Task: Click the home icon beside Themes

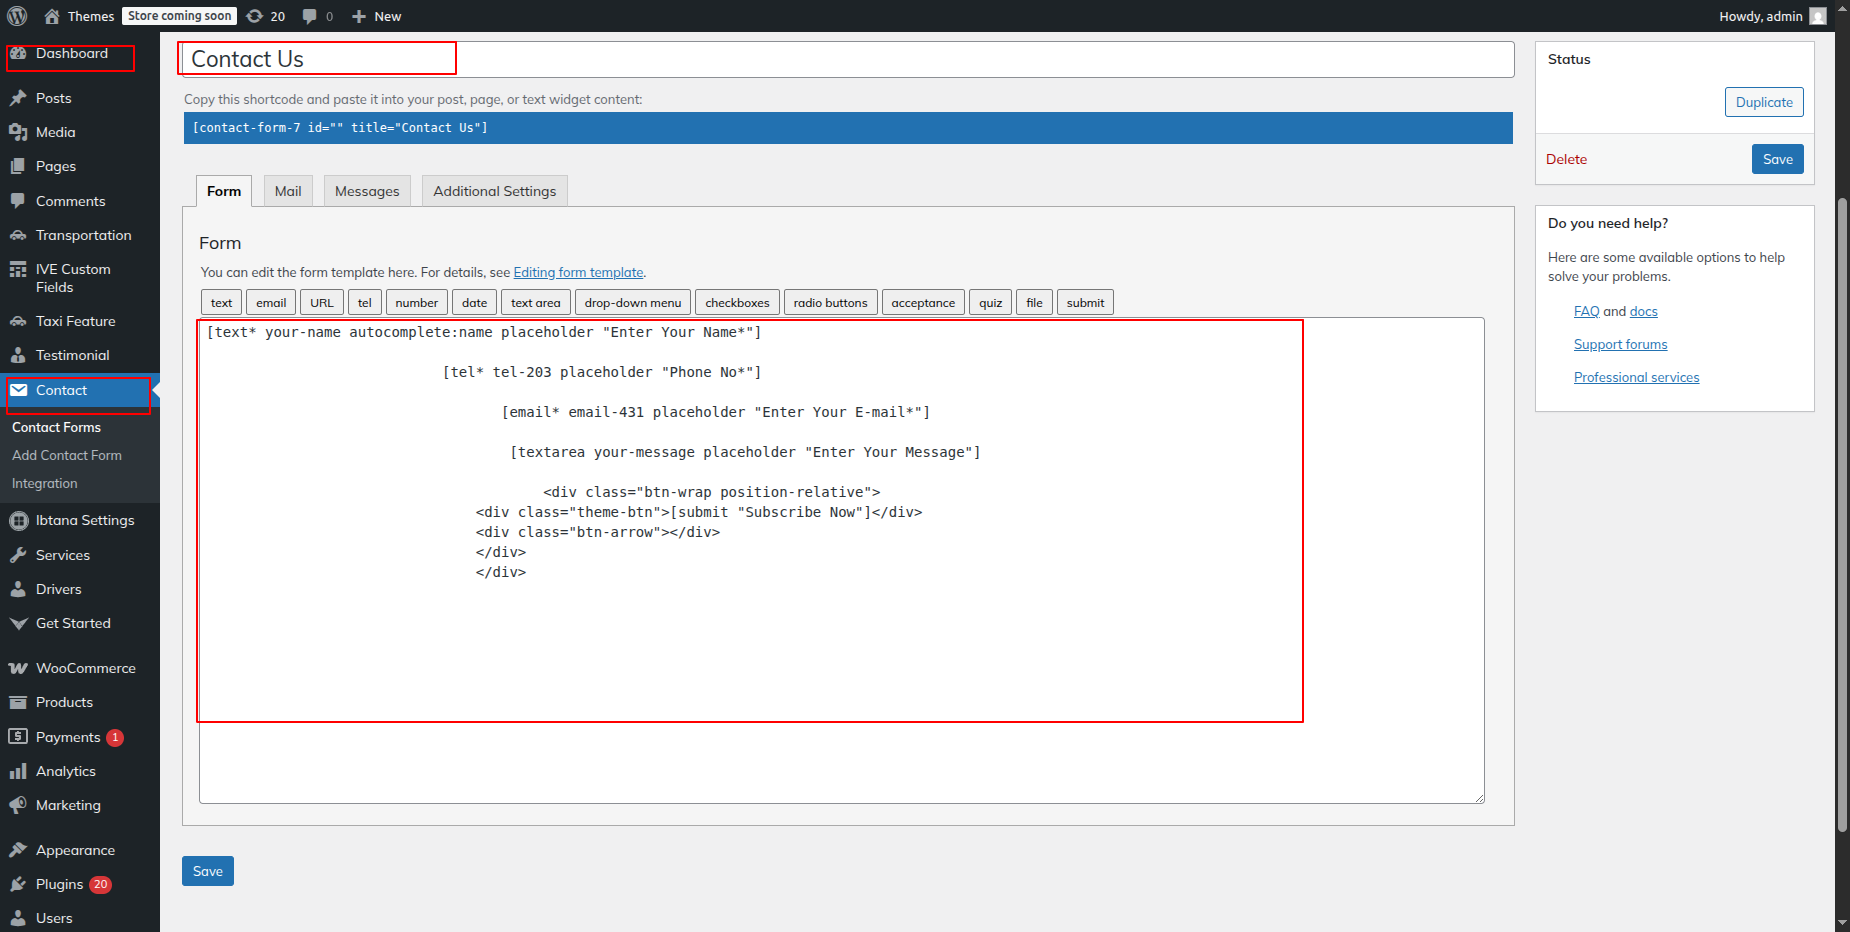Action: [x=52, y=16]
